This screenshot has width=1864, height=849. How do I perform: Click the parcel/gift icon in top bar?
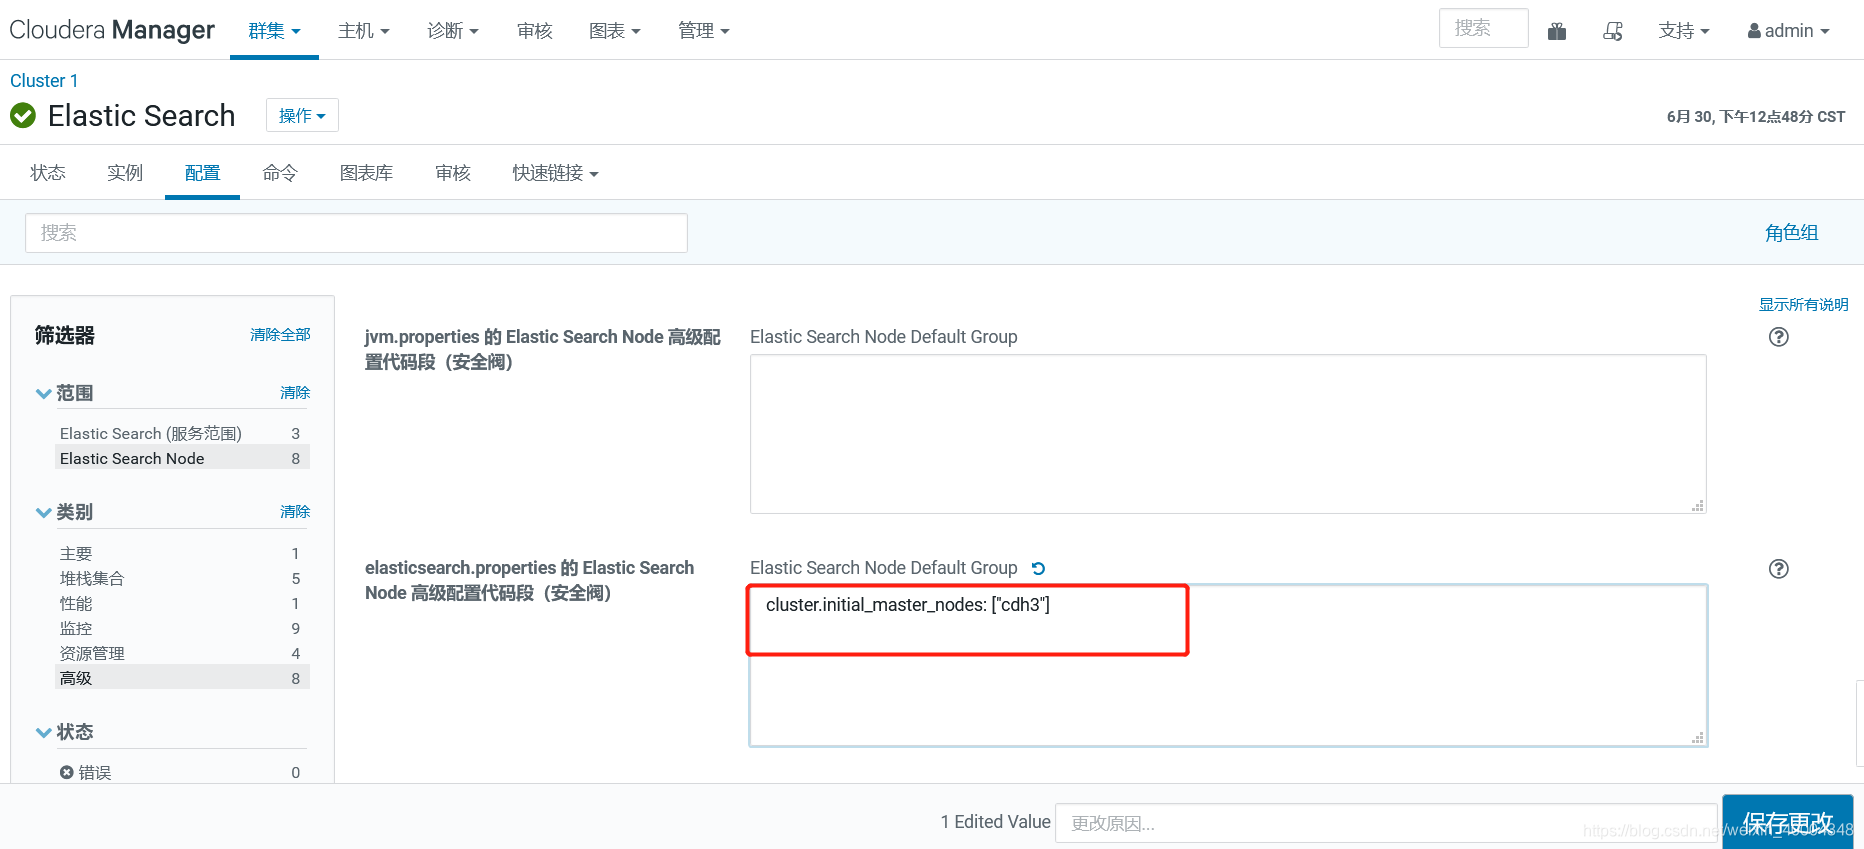pyautogui.click(x=1557, y=31)
